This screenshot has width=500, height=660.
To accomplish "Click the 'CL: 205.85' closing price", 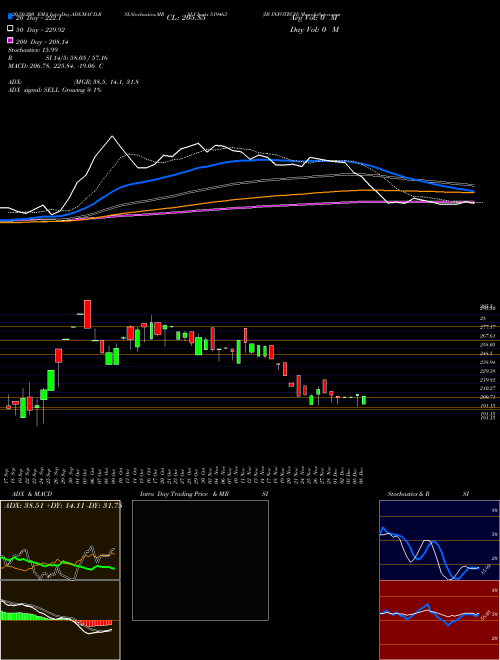I will click(x=186, y=18).
